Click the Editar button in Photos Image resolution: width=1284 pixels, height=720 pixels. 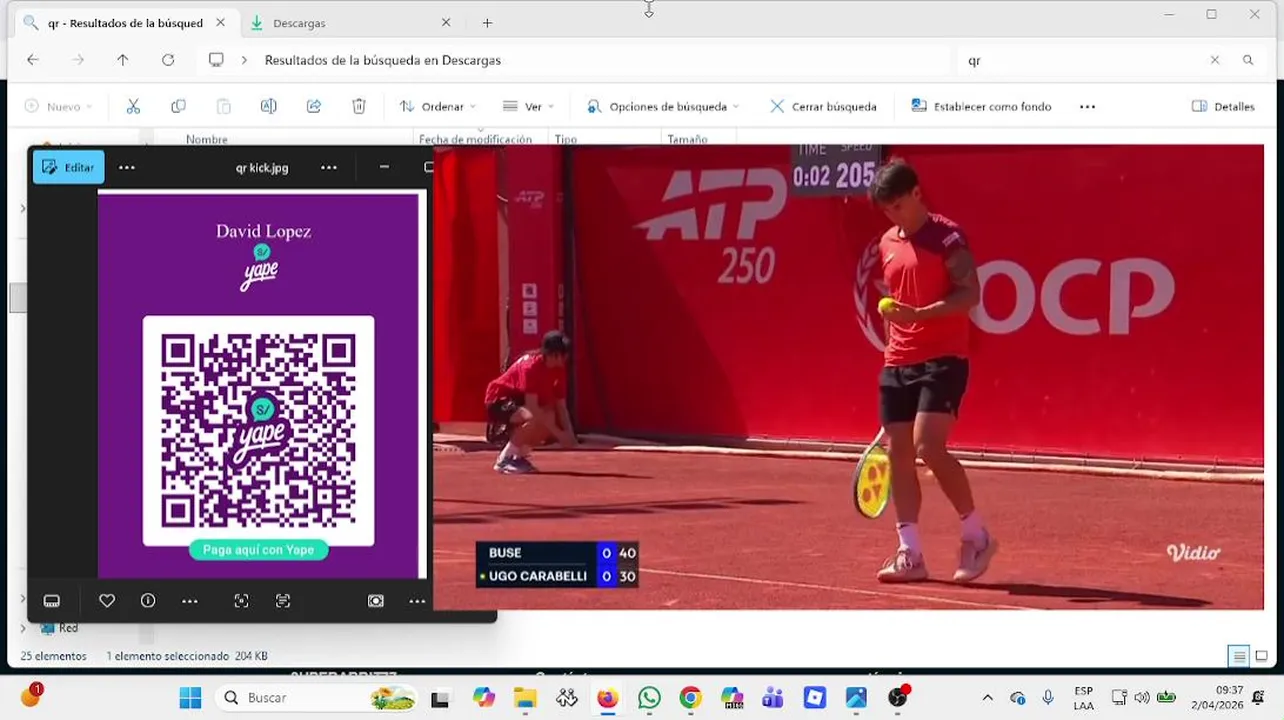click(x=68, y=167)
